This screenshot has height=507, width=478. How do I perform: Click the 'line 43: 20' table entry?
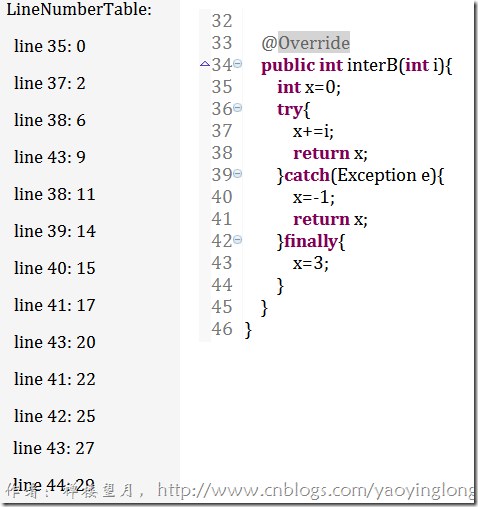55,342
